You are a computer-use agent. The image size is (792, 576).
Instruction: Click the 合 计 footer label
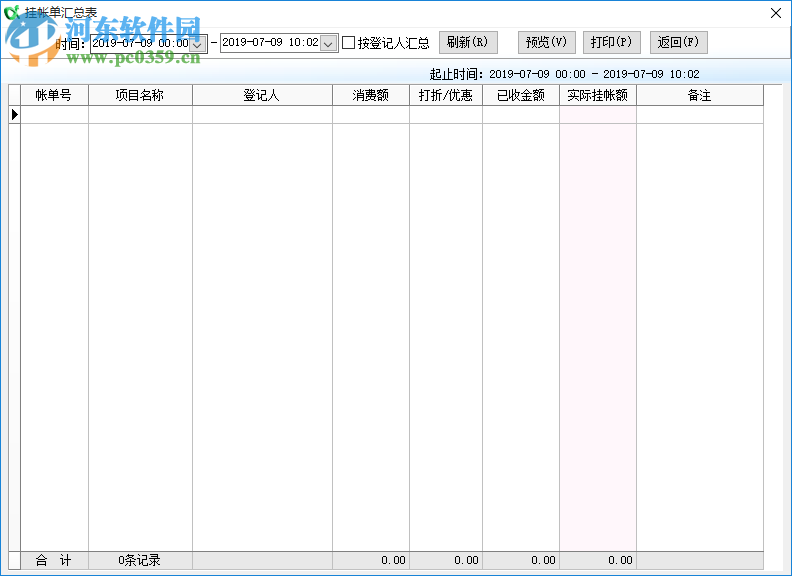pos(54,560)
